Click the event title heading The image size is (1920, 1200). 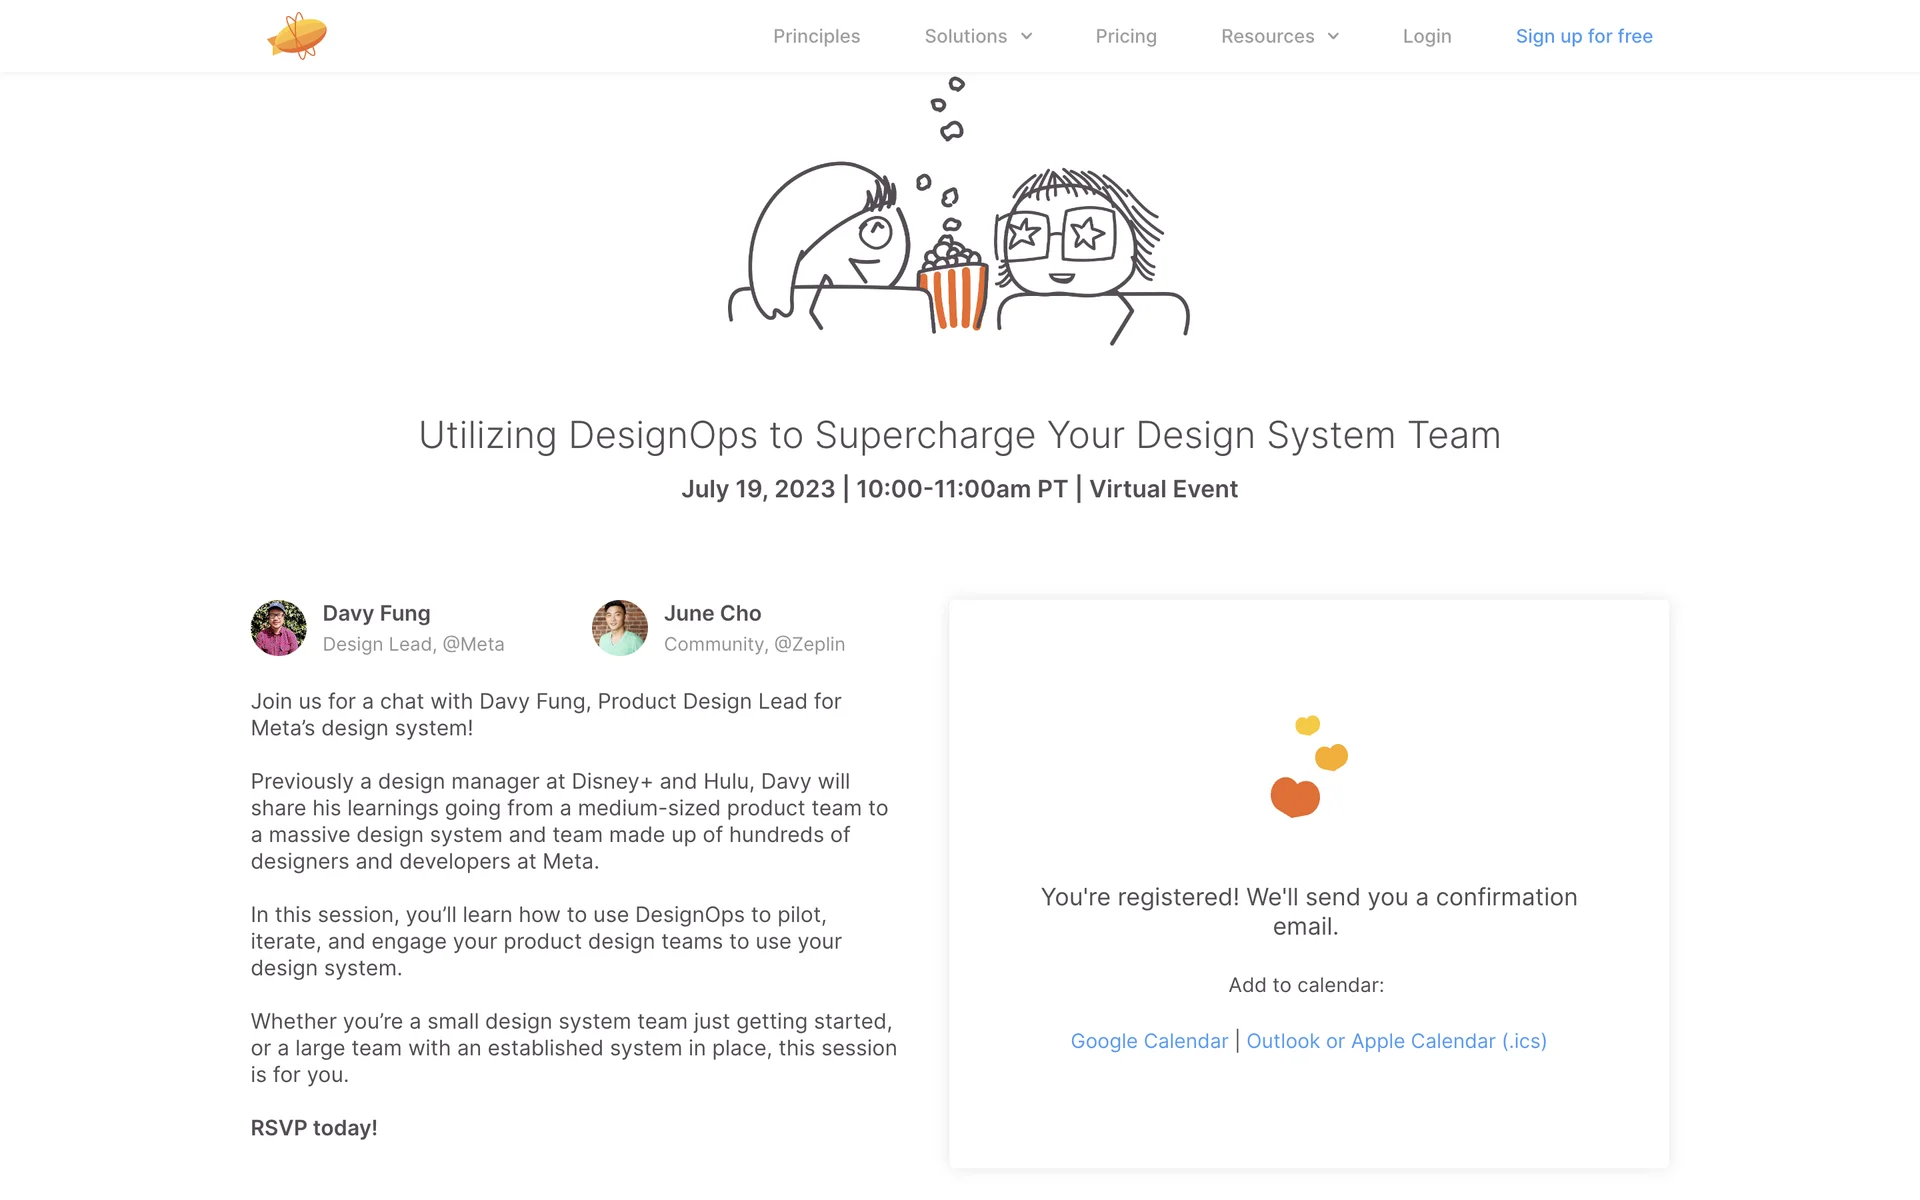tap(959, 435)
